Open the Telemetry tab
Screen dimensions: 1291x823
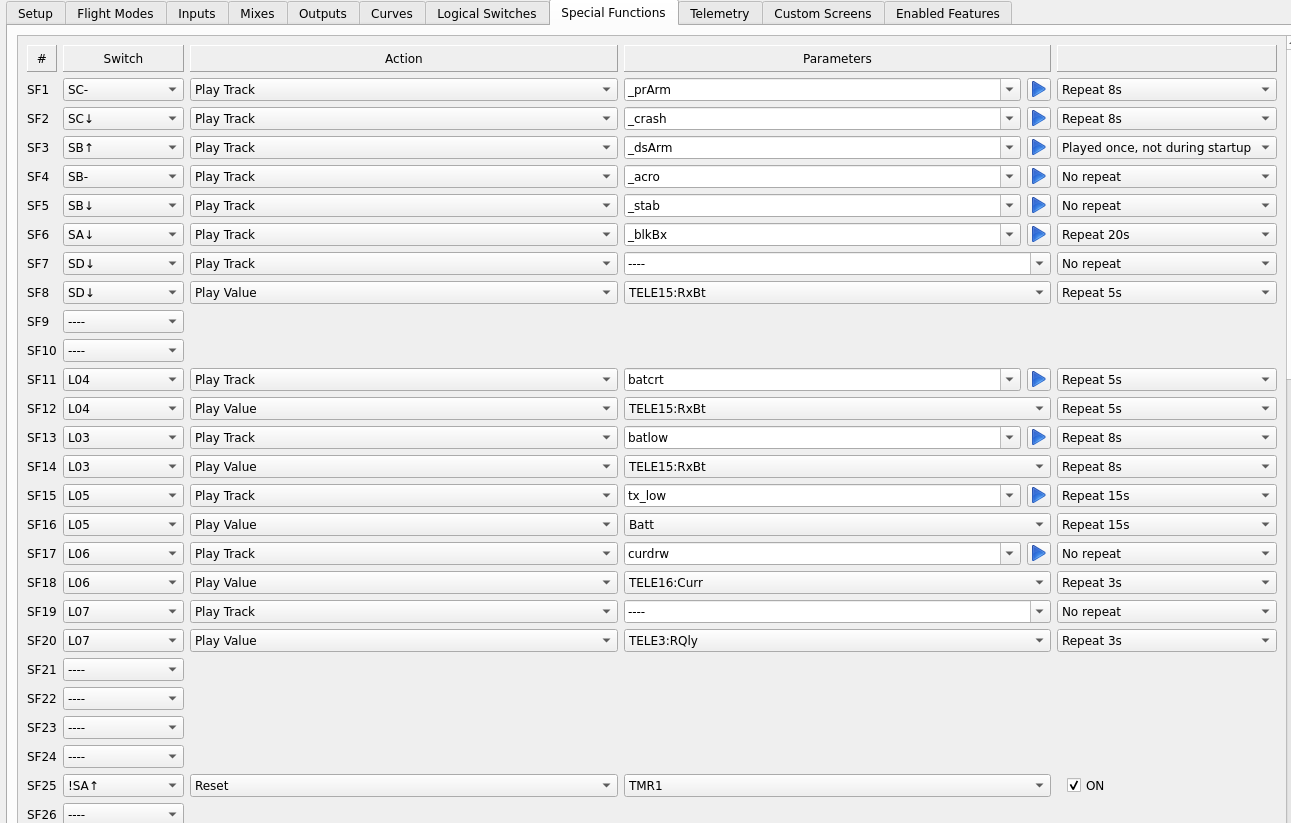click(x=719, y=14)
